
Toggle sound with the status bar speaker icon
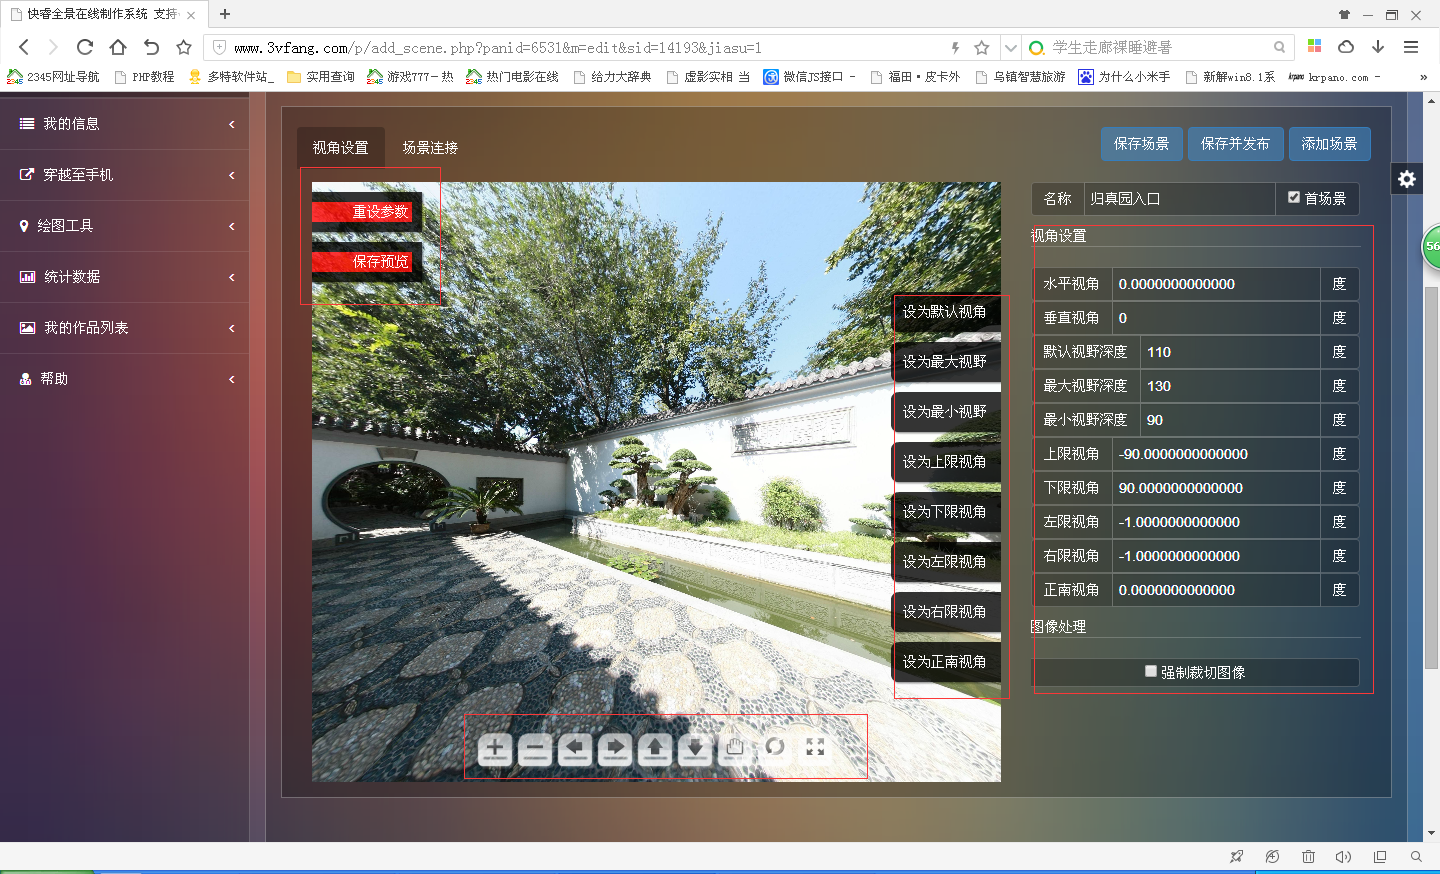click(1343, 857)
